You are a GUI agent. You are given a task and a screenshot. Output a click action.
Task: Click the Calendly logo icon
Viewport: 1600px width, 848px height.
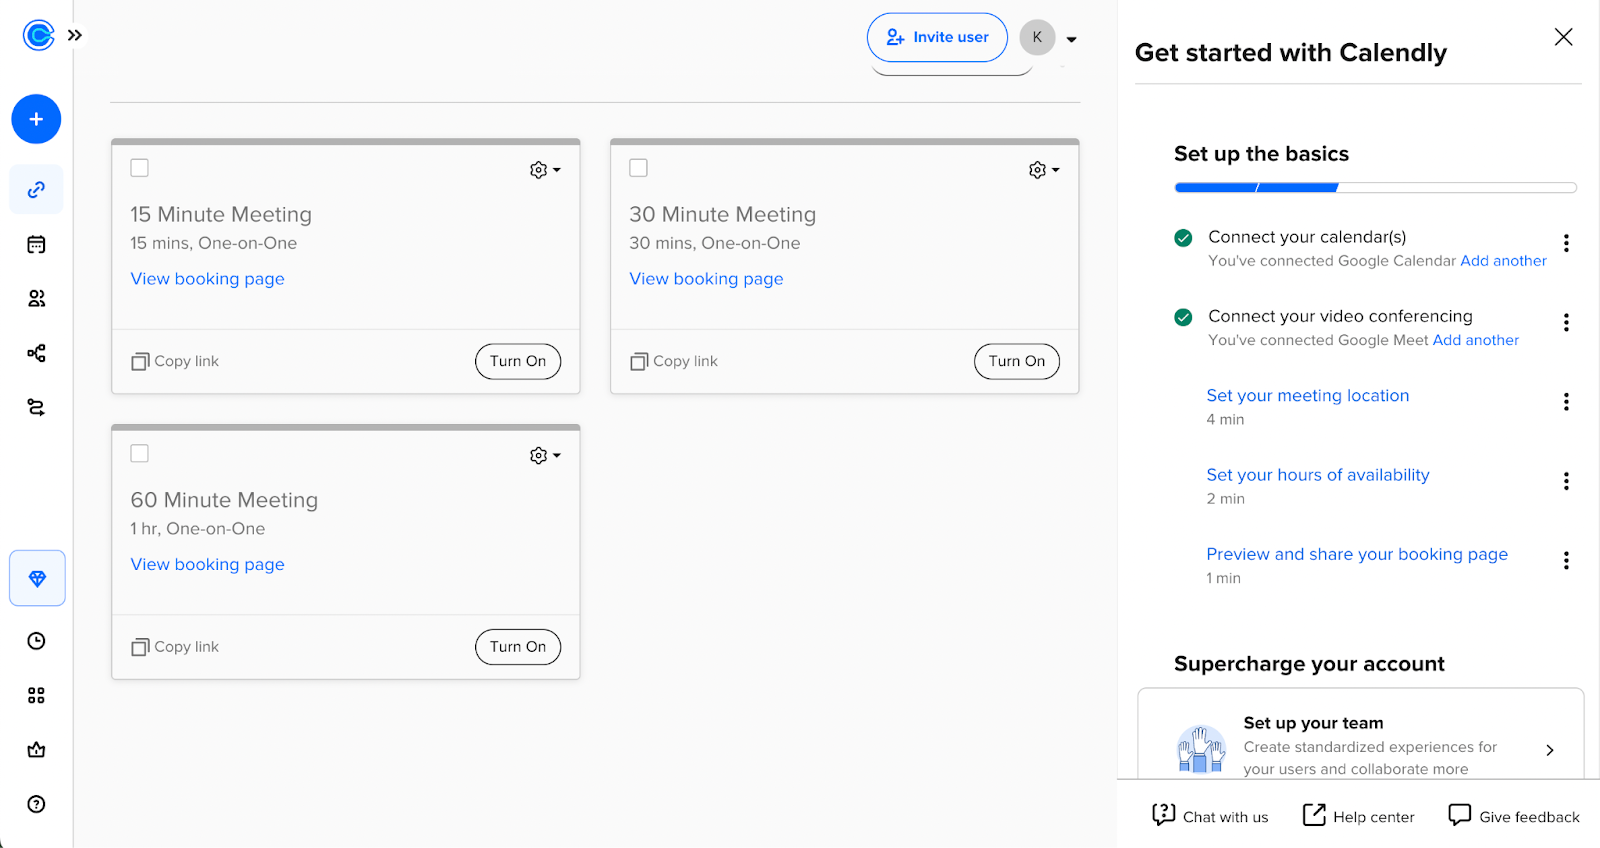pos(38,36)
